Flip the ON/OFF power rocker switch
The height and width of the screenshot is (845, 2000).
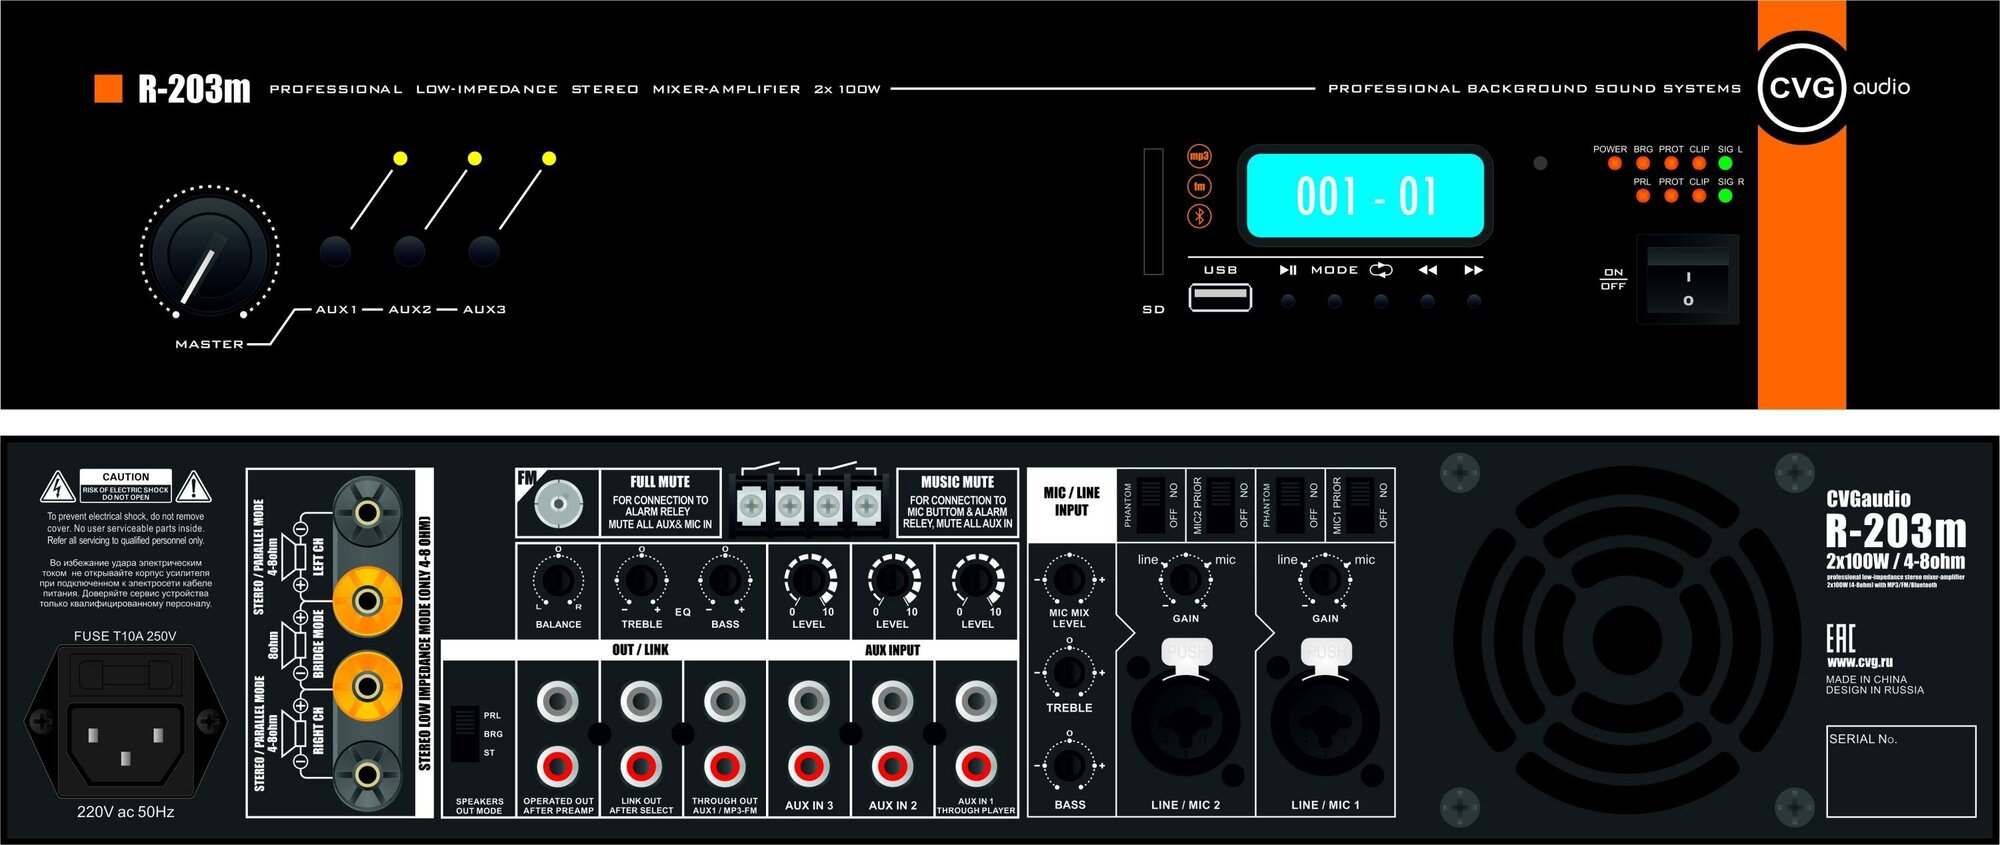(1688, 279)
